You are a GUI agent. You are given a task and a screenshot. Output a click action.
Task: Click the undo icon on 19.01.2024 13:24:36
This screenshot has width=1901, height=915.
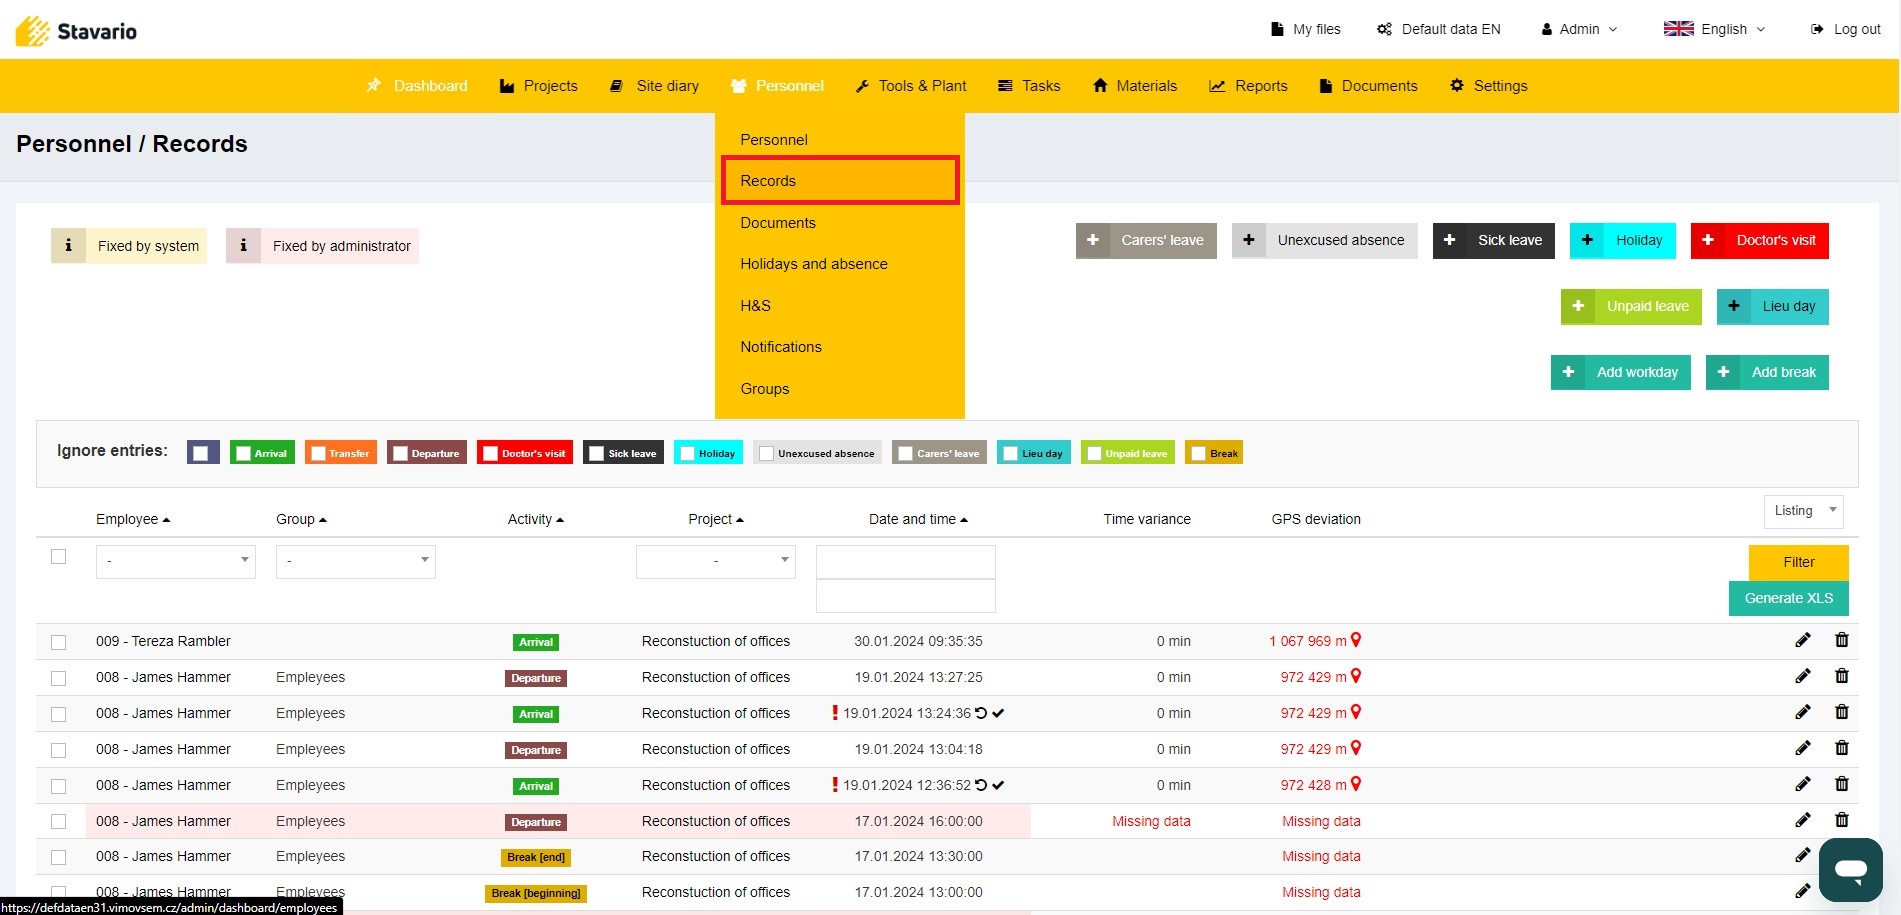pyautogui.click(x=981, y=713)
